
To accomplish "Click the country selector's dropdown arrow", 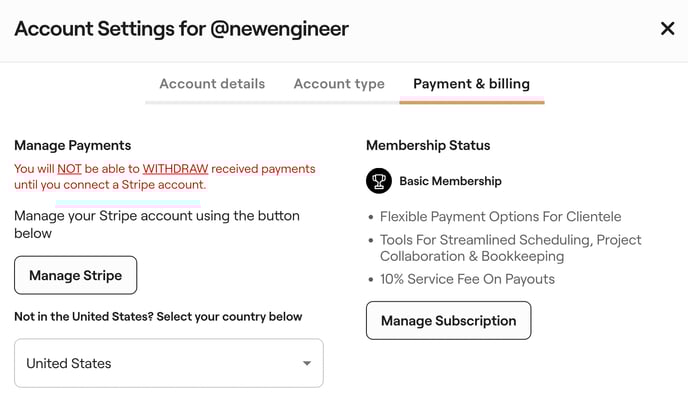I will pyautogui.click(x=307, y=363).
